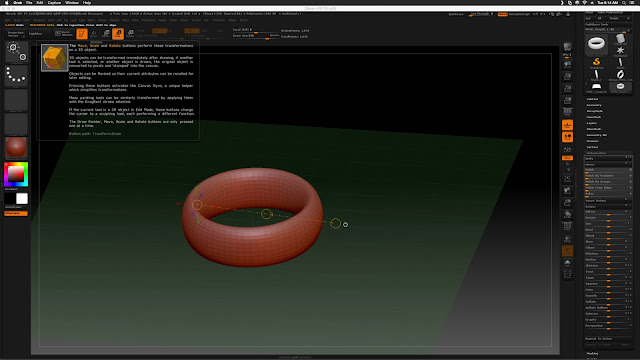
Task: Toggle the Floor grid button
Action: 567,125
